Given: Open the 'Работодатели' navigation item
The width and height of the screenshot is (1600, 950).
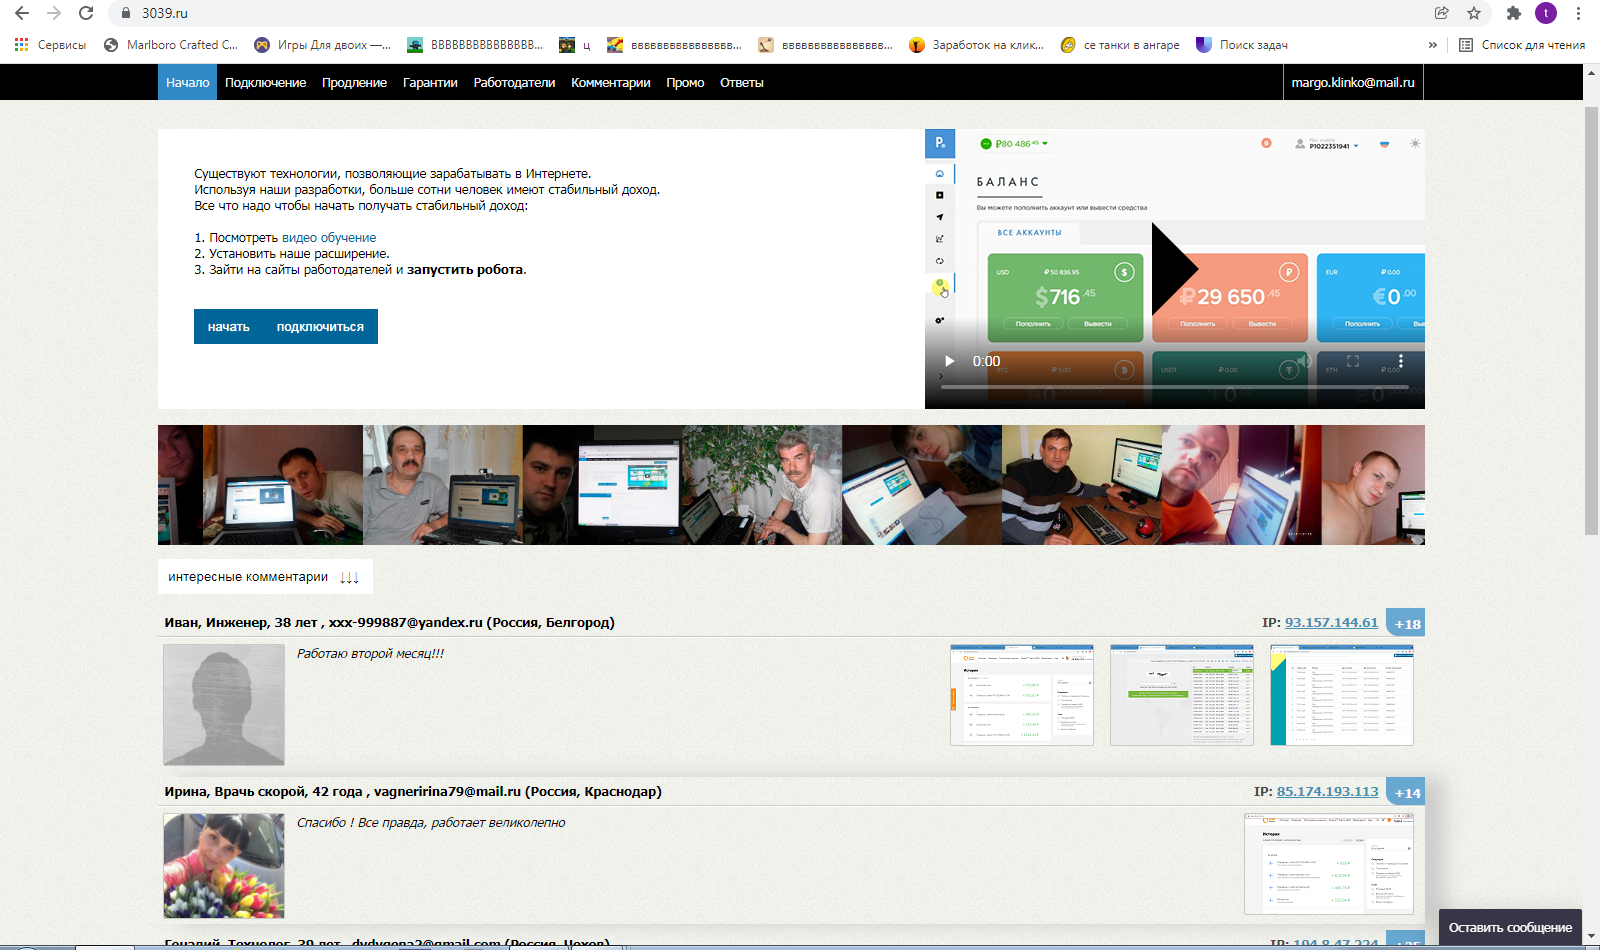Looking at the screenshot, I should (x=514, y=83).
